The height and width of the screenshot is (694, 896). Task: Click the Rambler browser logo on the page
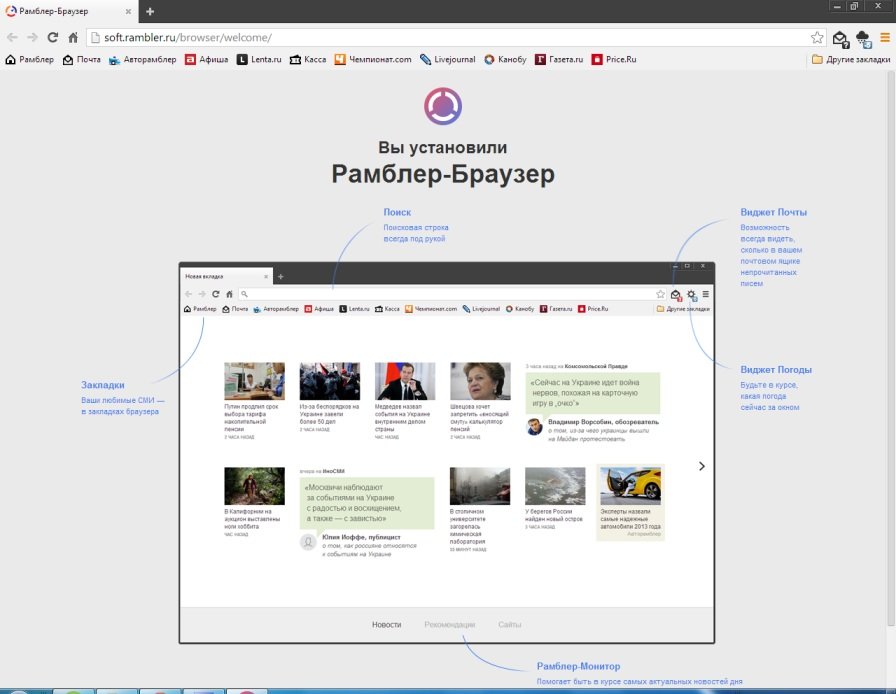[442, 106]
